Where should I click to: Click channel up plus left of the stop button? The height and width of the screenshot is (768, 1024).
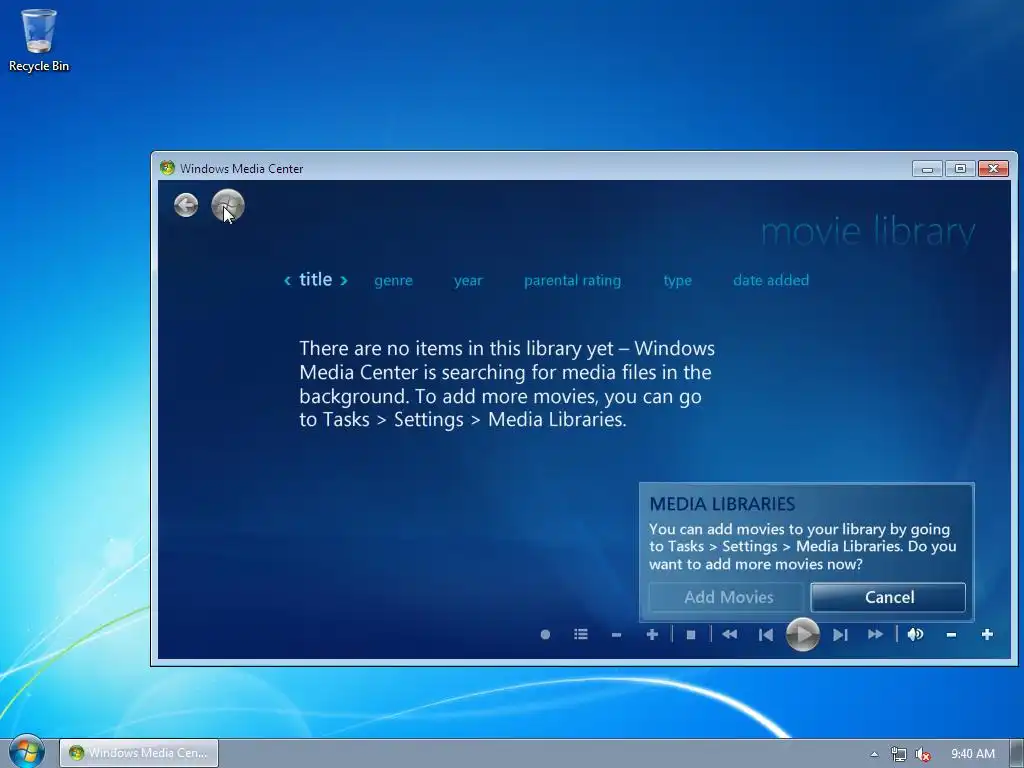(652, 634)
